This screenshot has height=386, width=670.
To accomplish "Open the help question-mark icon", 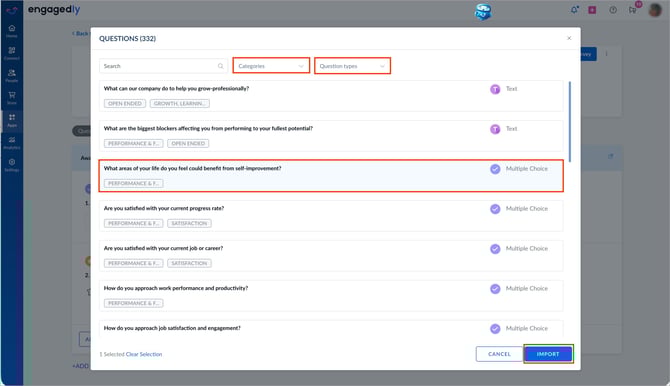I will [x=613, y=10].
